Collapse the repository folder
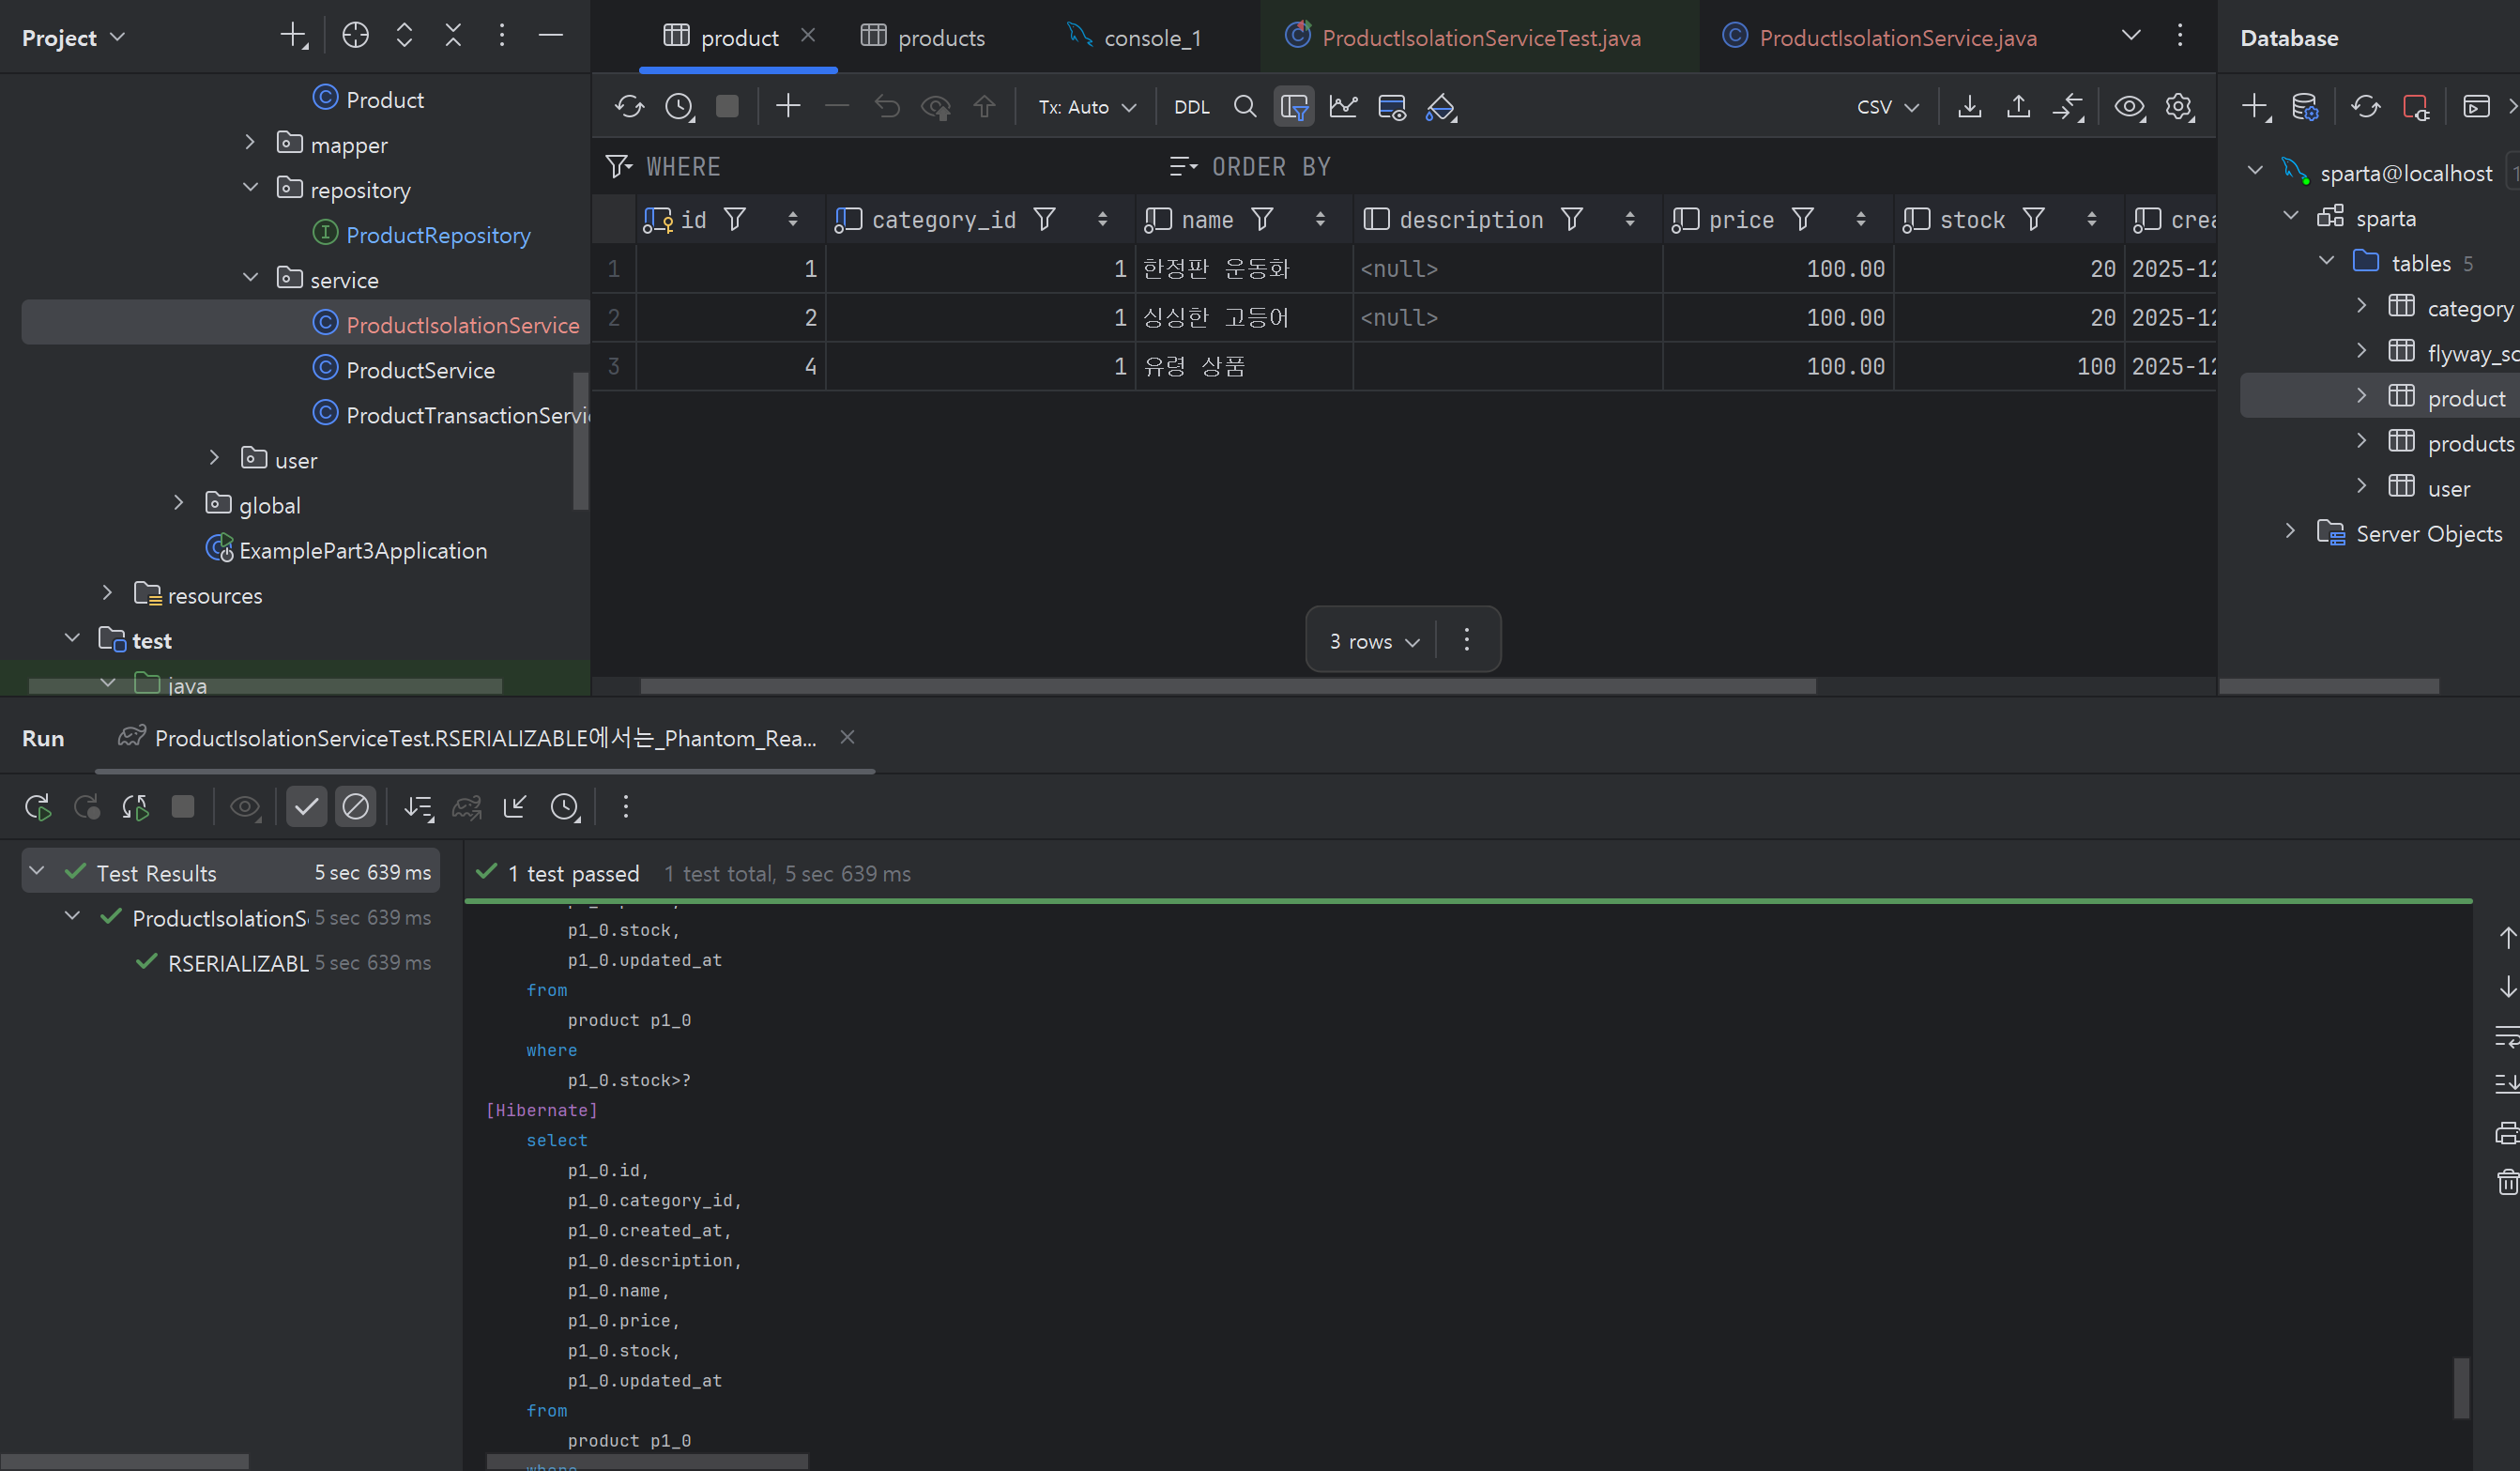 tap(250, 188)
